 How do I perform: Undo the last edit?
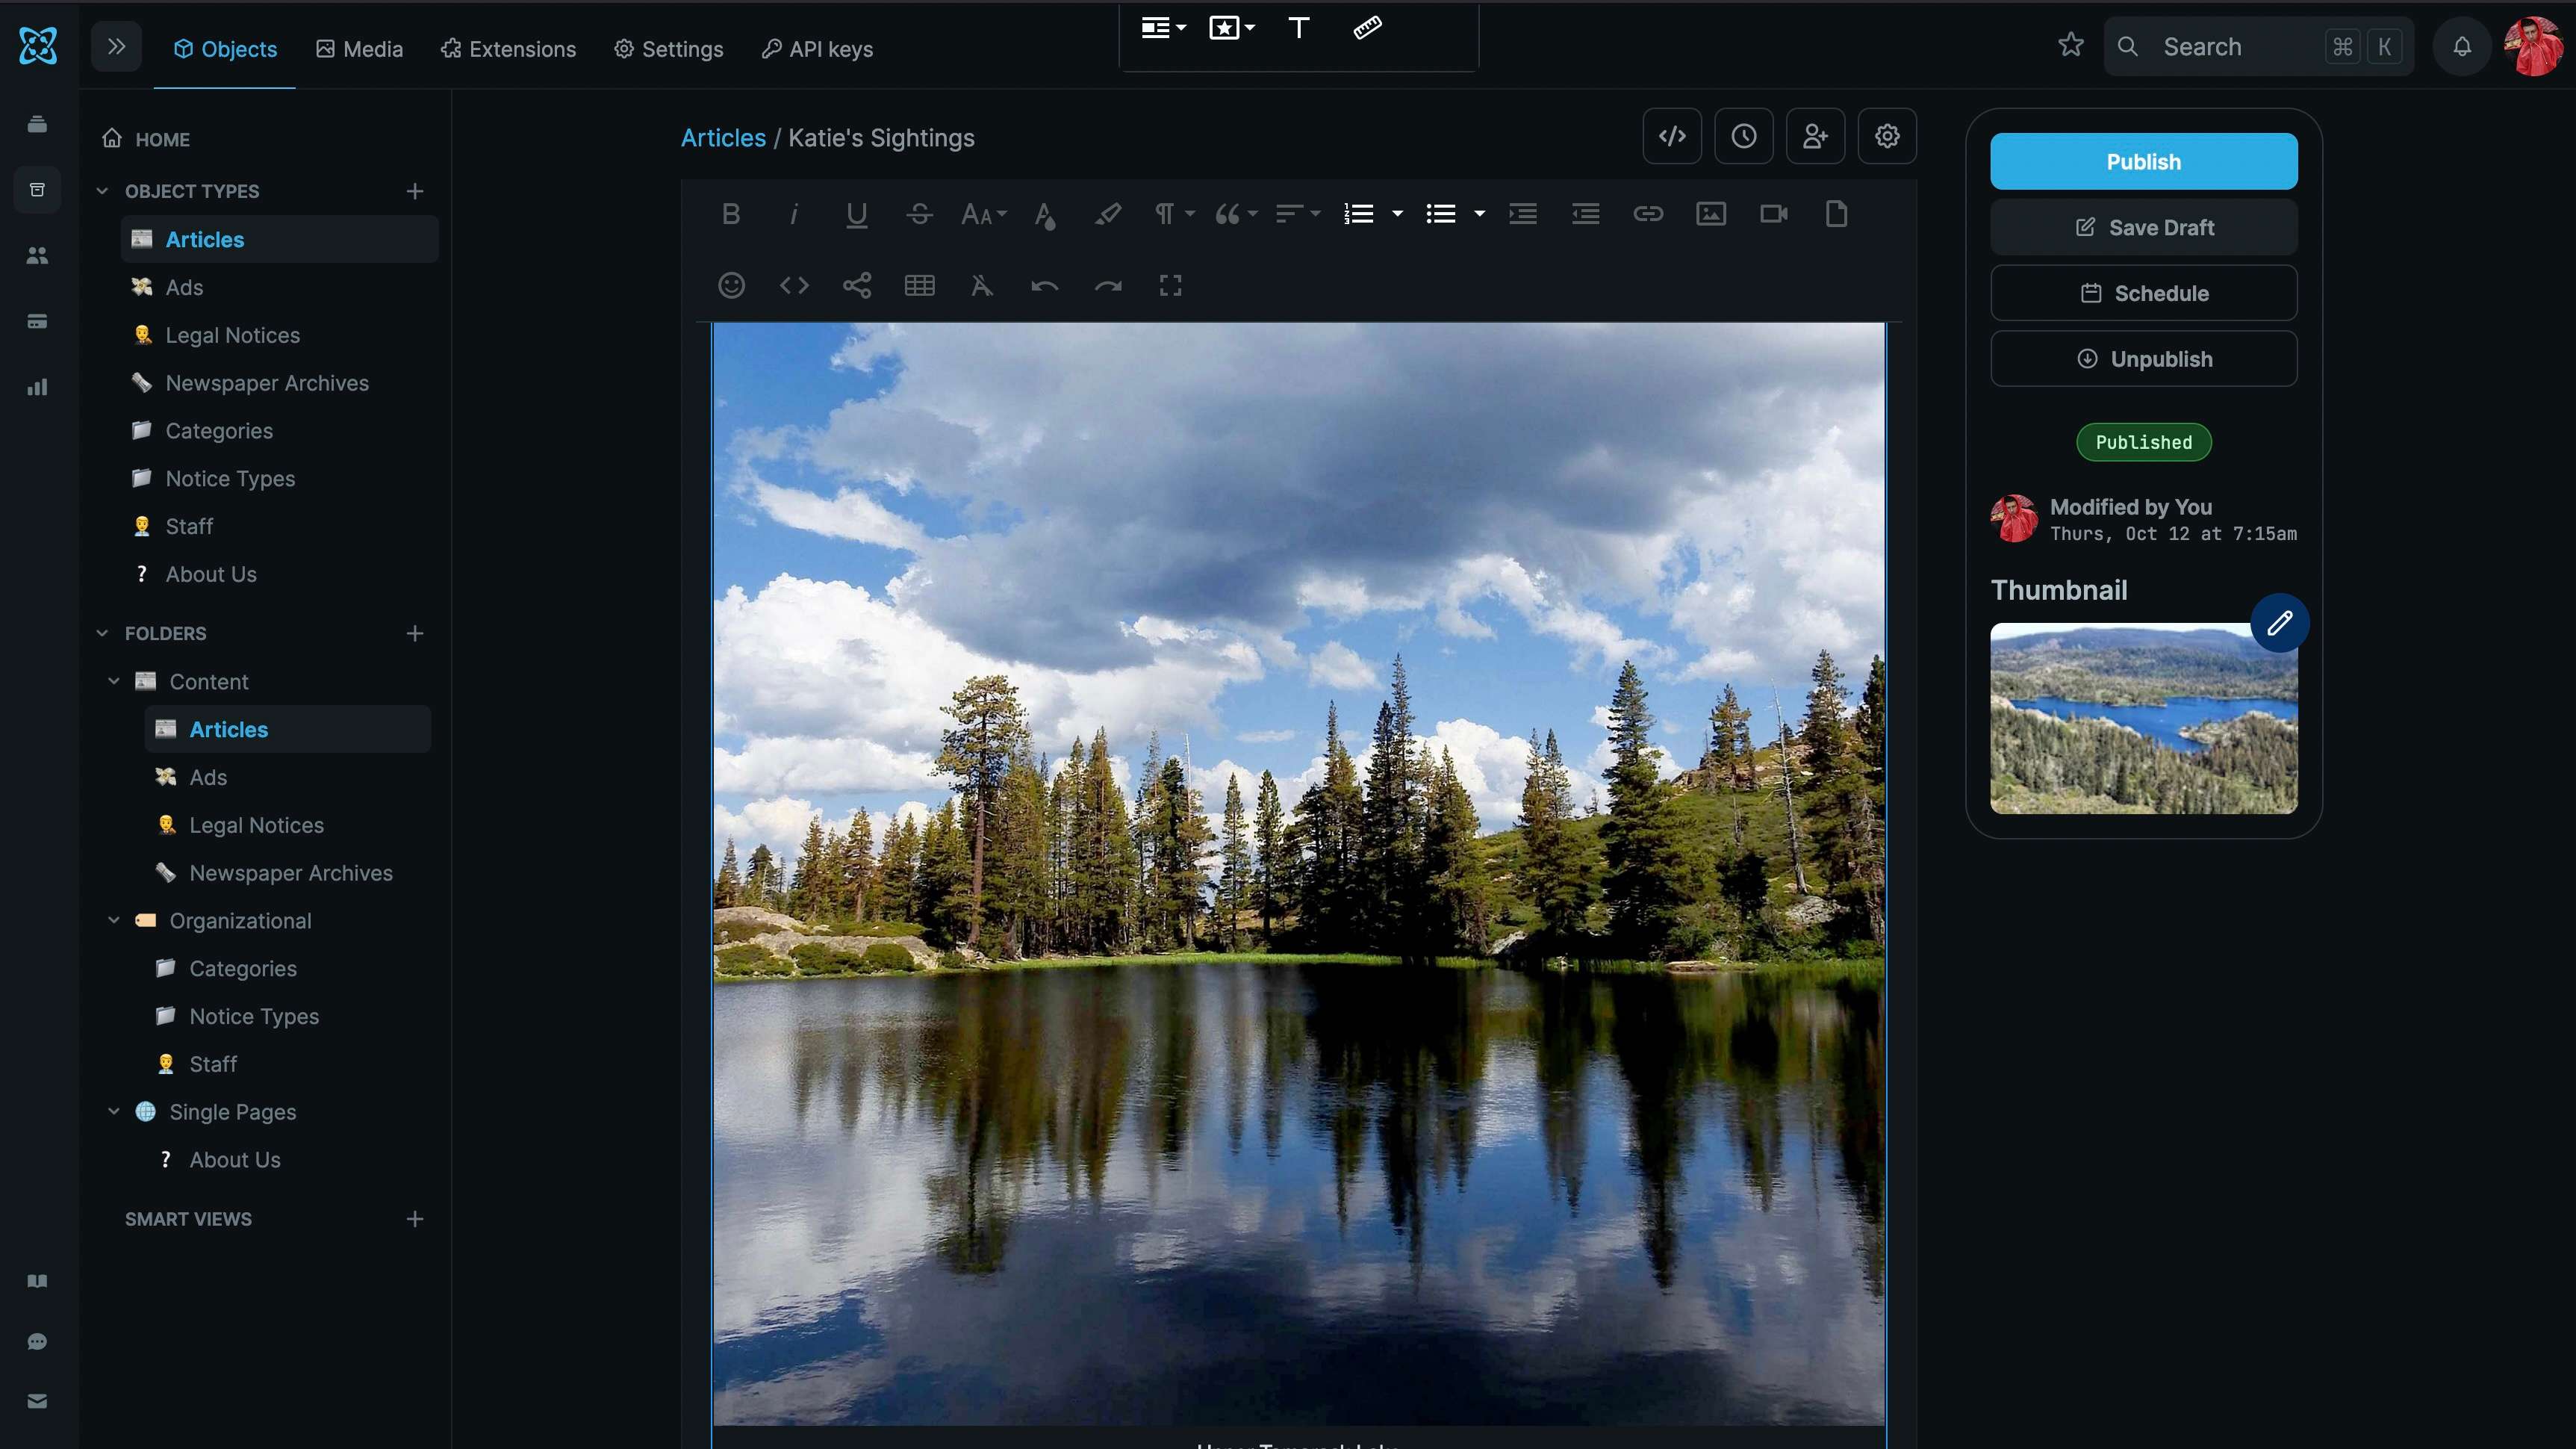(x=1045, y=286)
